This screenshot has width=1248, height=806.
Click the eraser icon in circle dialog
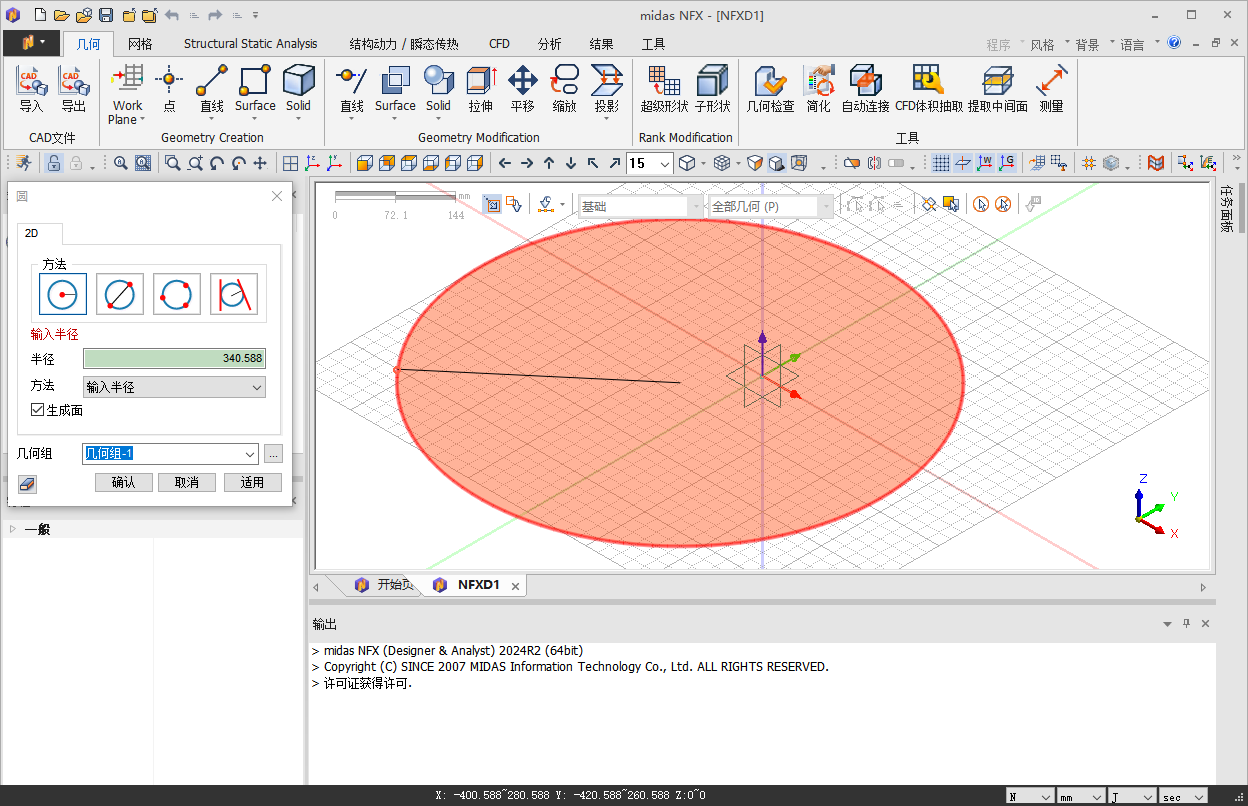(x=27, y=483)
